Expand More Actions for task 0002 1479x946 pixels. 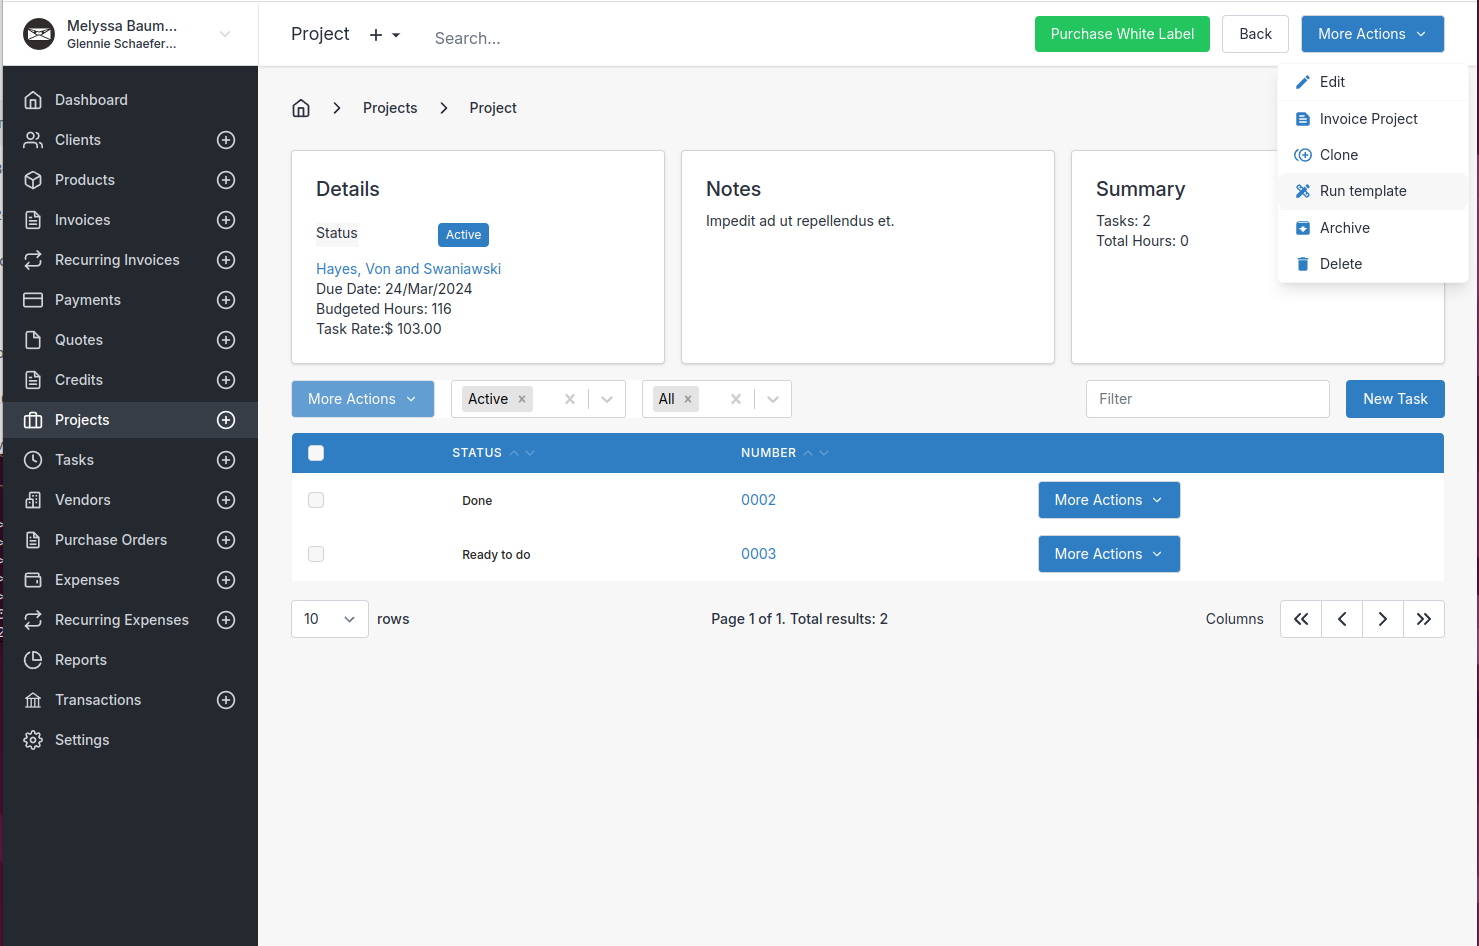coord(1109,500)
